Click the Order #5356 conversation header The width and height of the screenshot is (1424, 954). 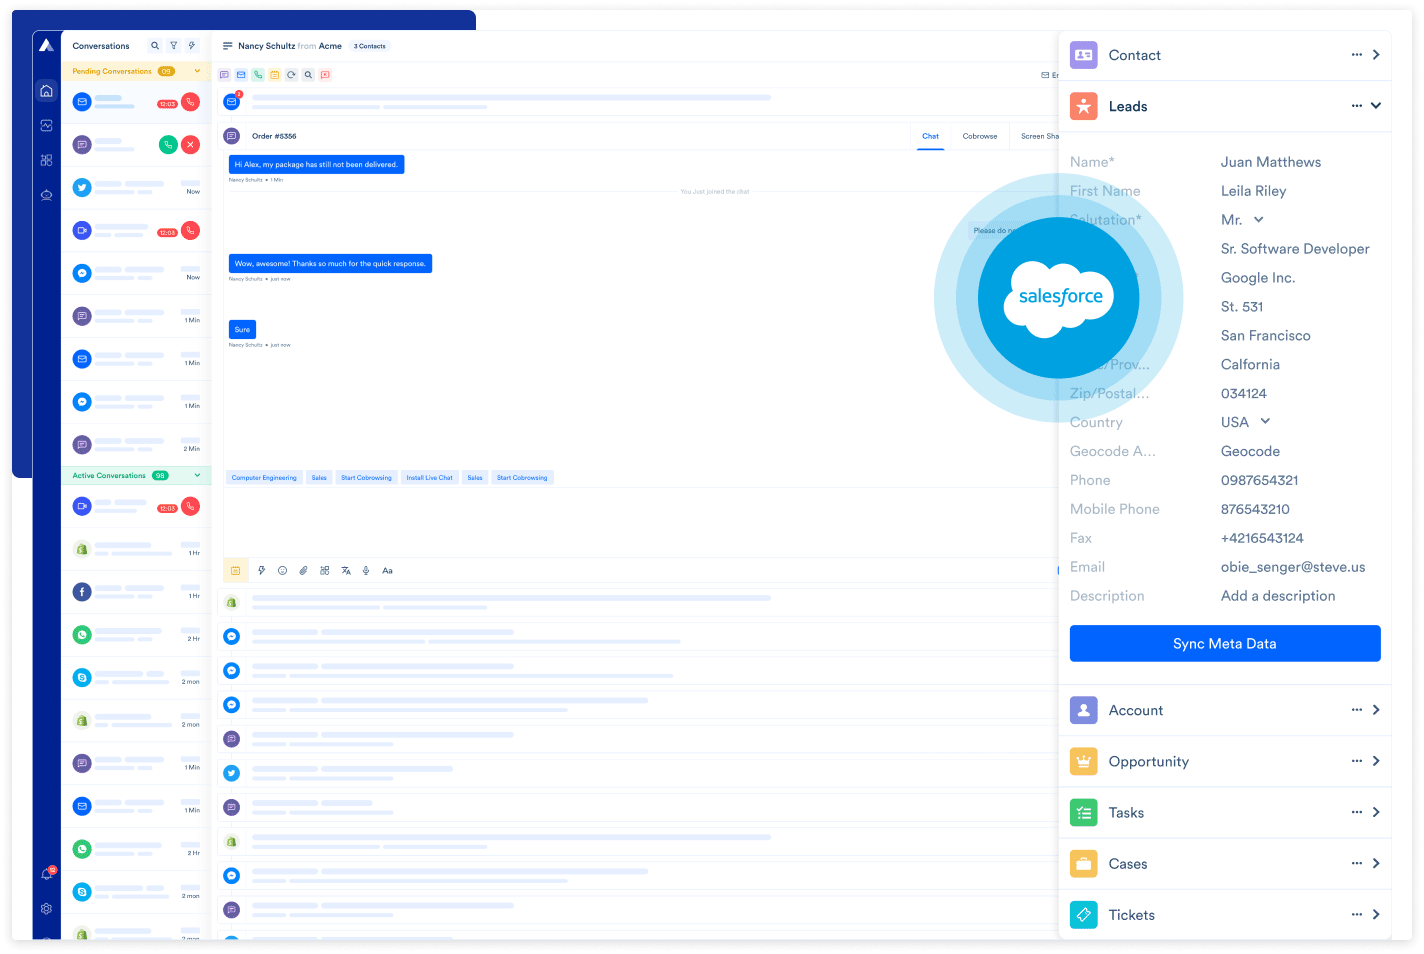pos(274,136)
